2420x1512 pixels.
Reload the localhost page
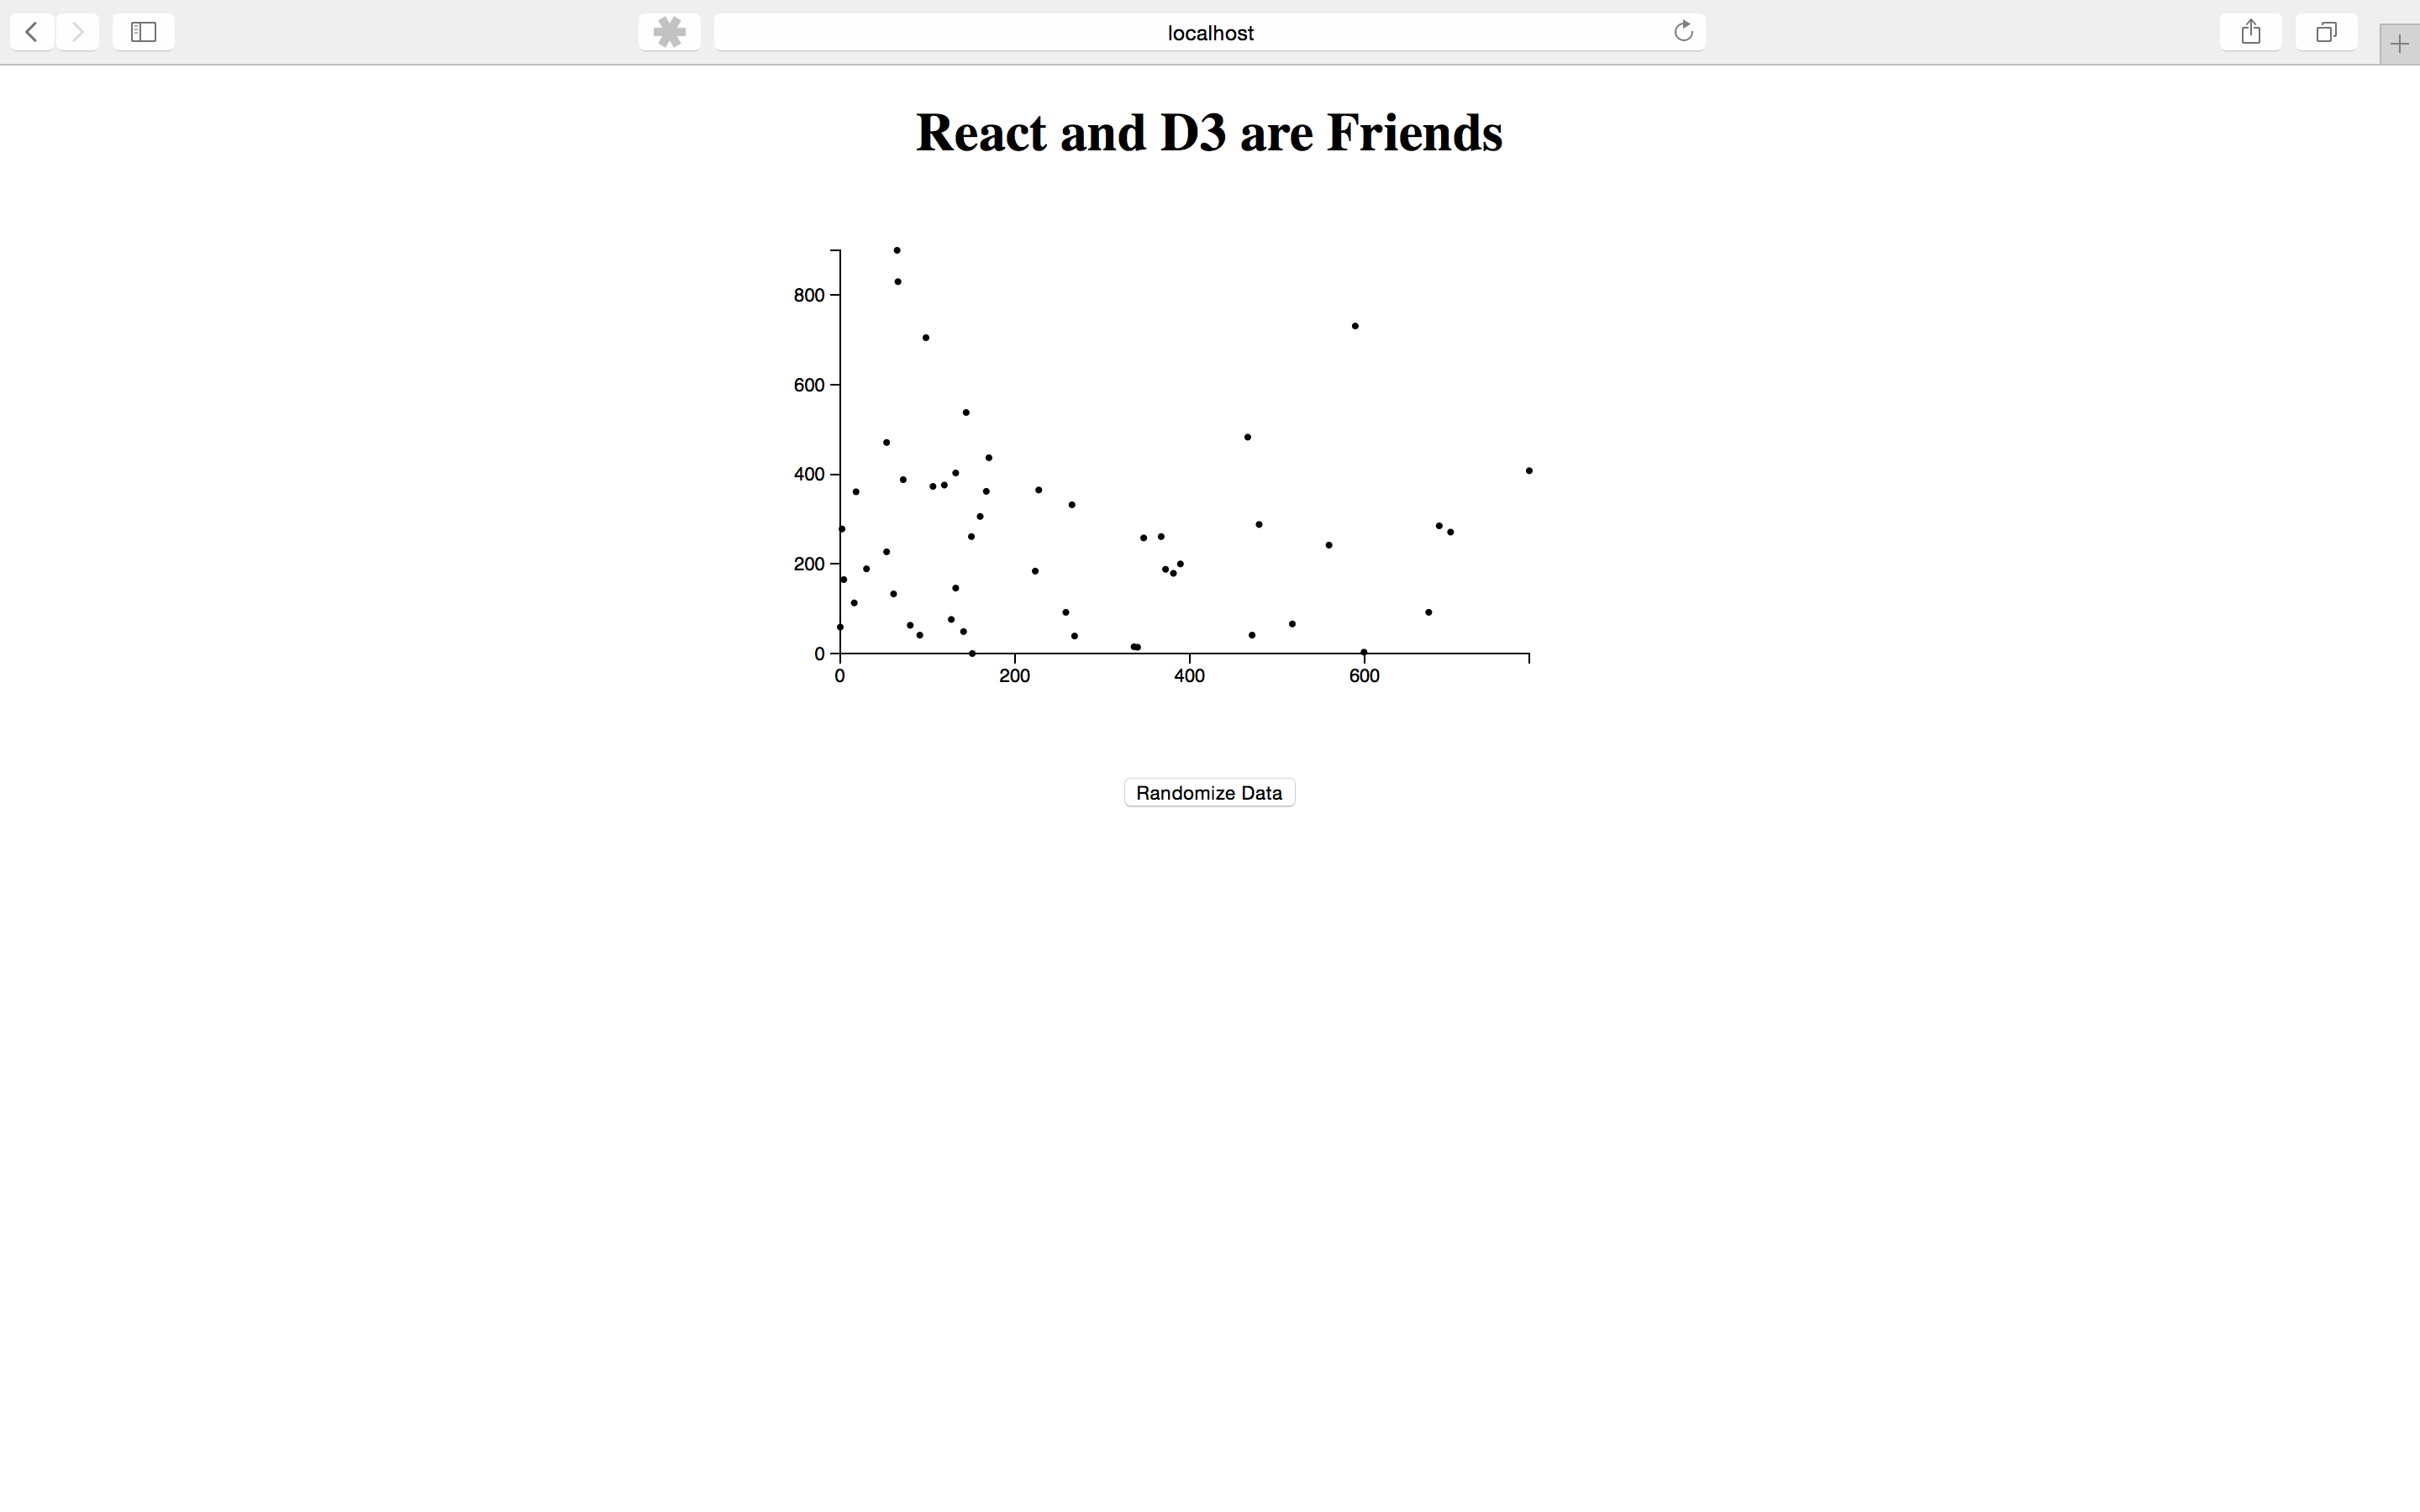(1683, 32)
